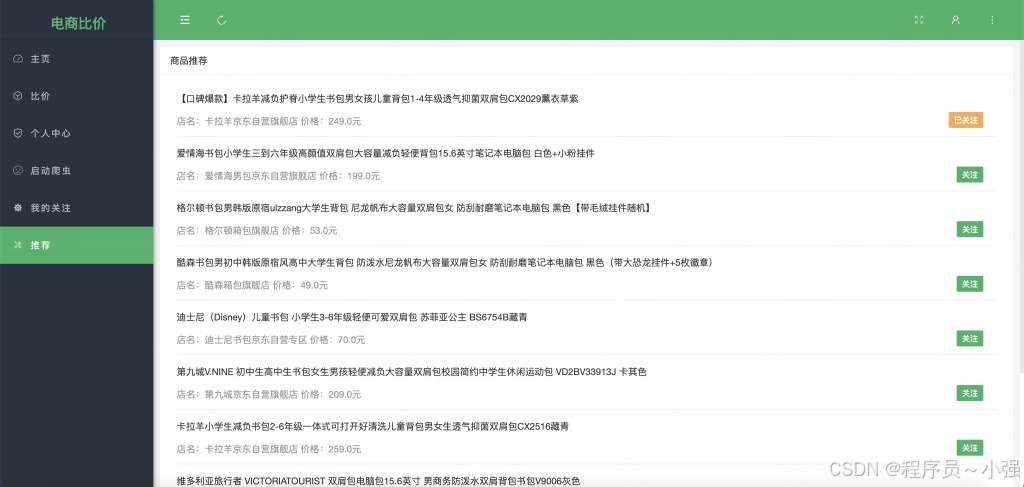Screen dimensions: 1024x487
Task: Click the 卡拉羊小学生减负书包2-6年级 title
Action: (372, 426)
